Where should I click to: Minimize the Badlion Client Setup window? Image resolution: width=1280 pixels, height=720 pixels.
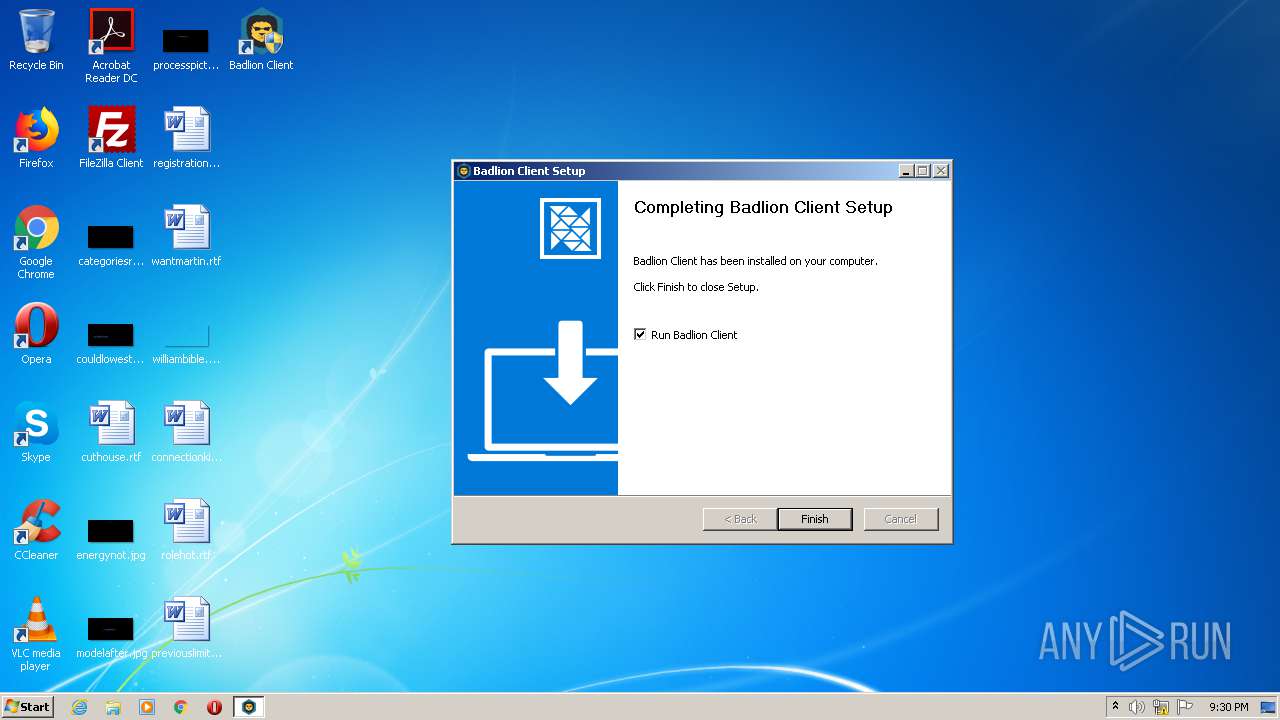click(x=906, y=171)
